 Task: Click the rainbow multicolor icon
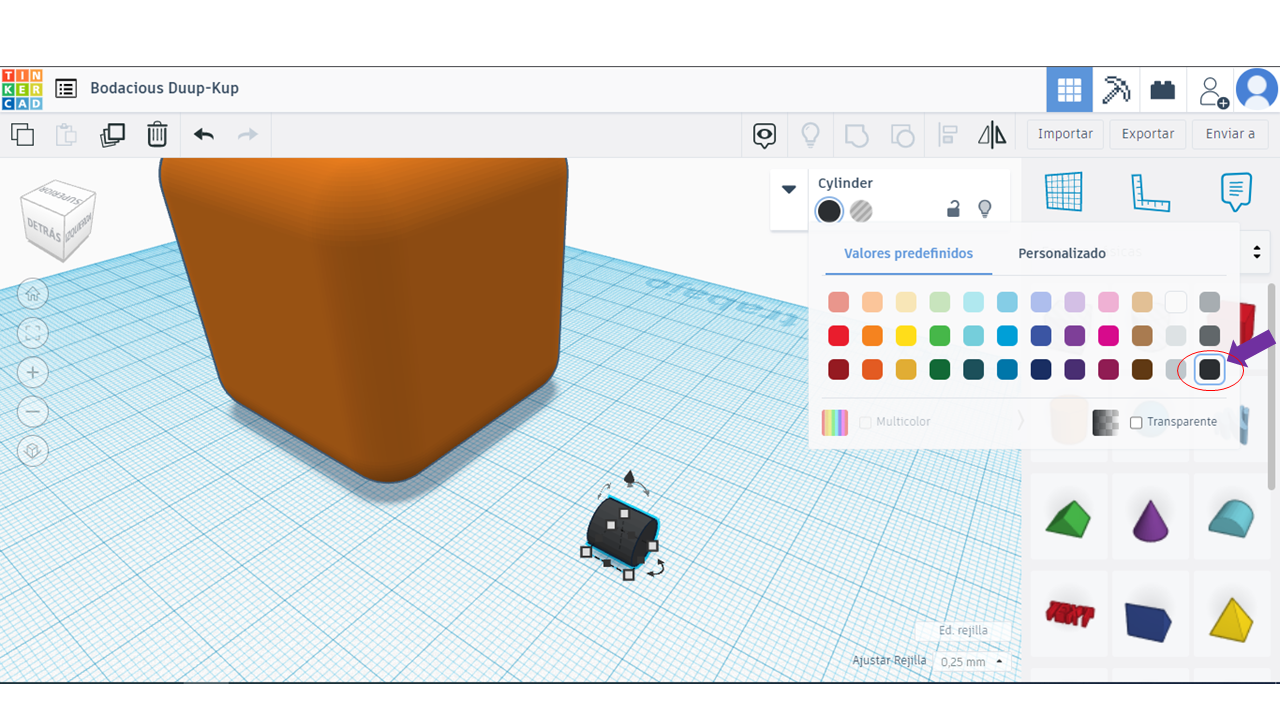tap(835, 423)
